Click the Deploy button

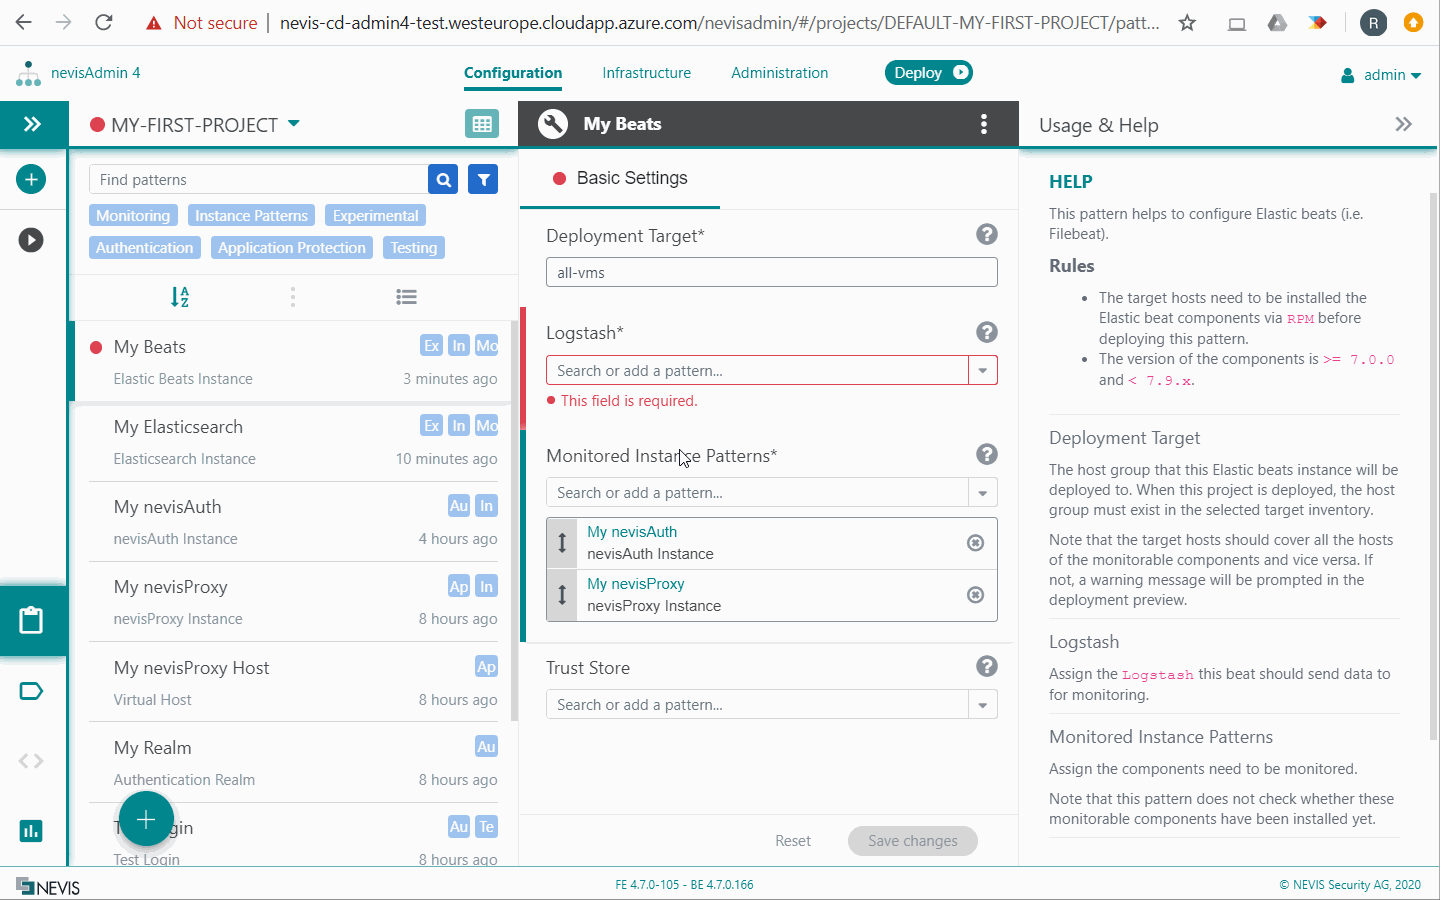pyautogui.click(x=929, y=73)
